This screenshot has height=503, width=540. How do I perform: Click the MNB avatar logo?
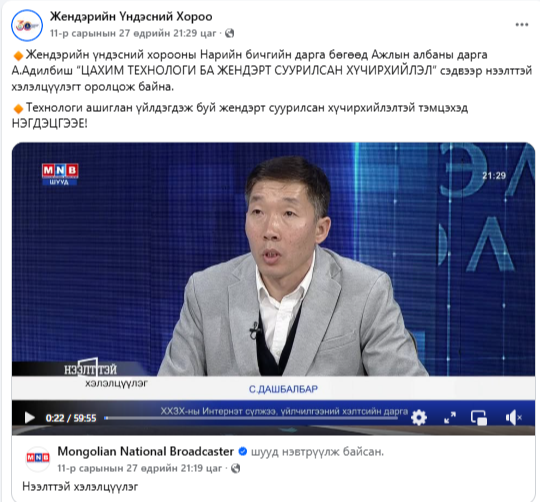click(38, 458)
